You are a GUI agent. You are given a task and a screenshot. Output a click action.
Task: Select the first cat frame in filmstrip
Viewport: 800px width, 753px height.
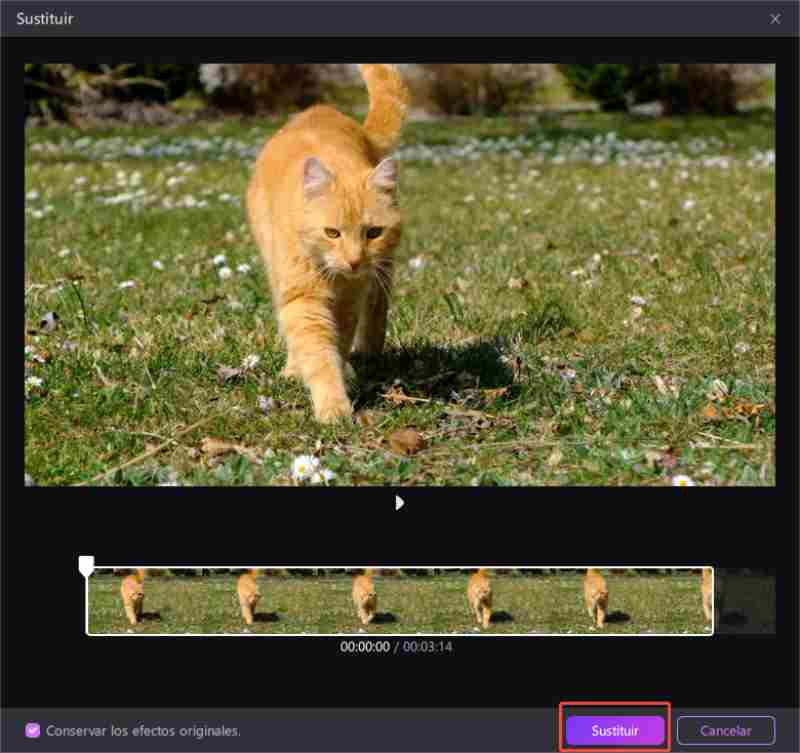[133, 600]
